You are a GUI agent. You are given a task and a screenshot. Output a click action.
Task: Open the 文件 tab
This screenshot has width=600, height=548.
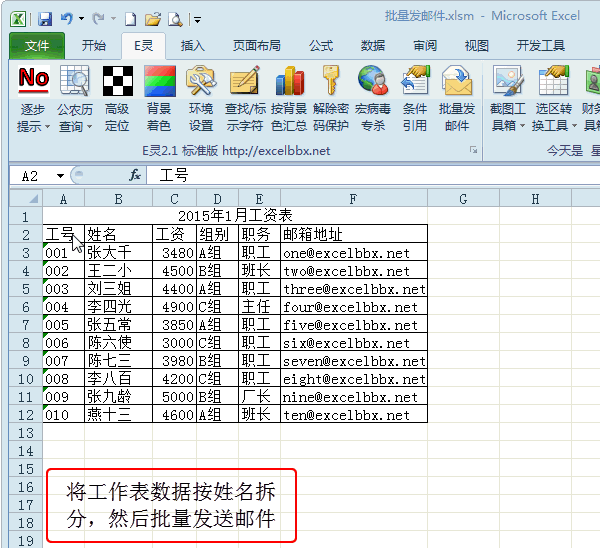(x=37, y=46)
